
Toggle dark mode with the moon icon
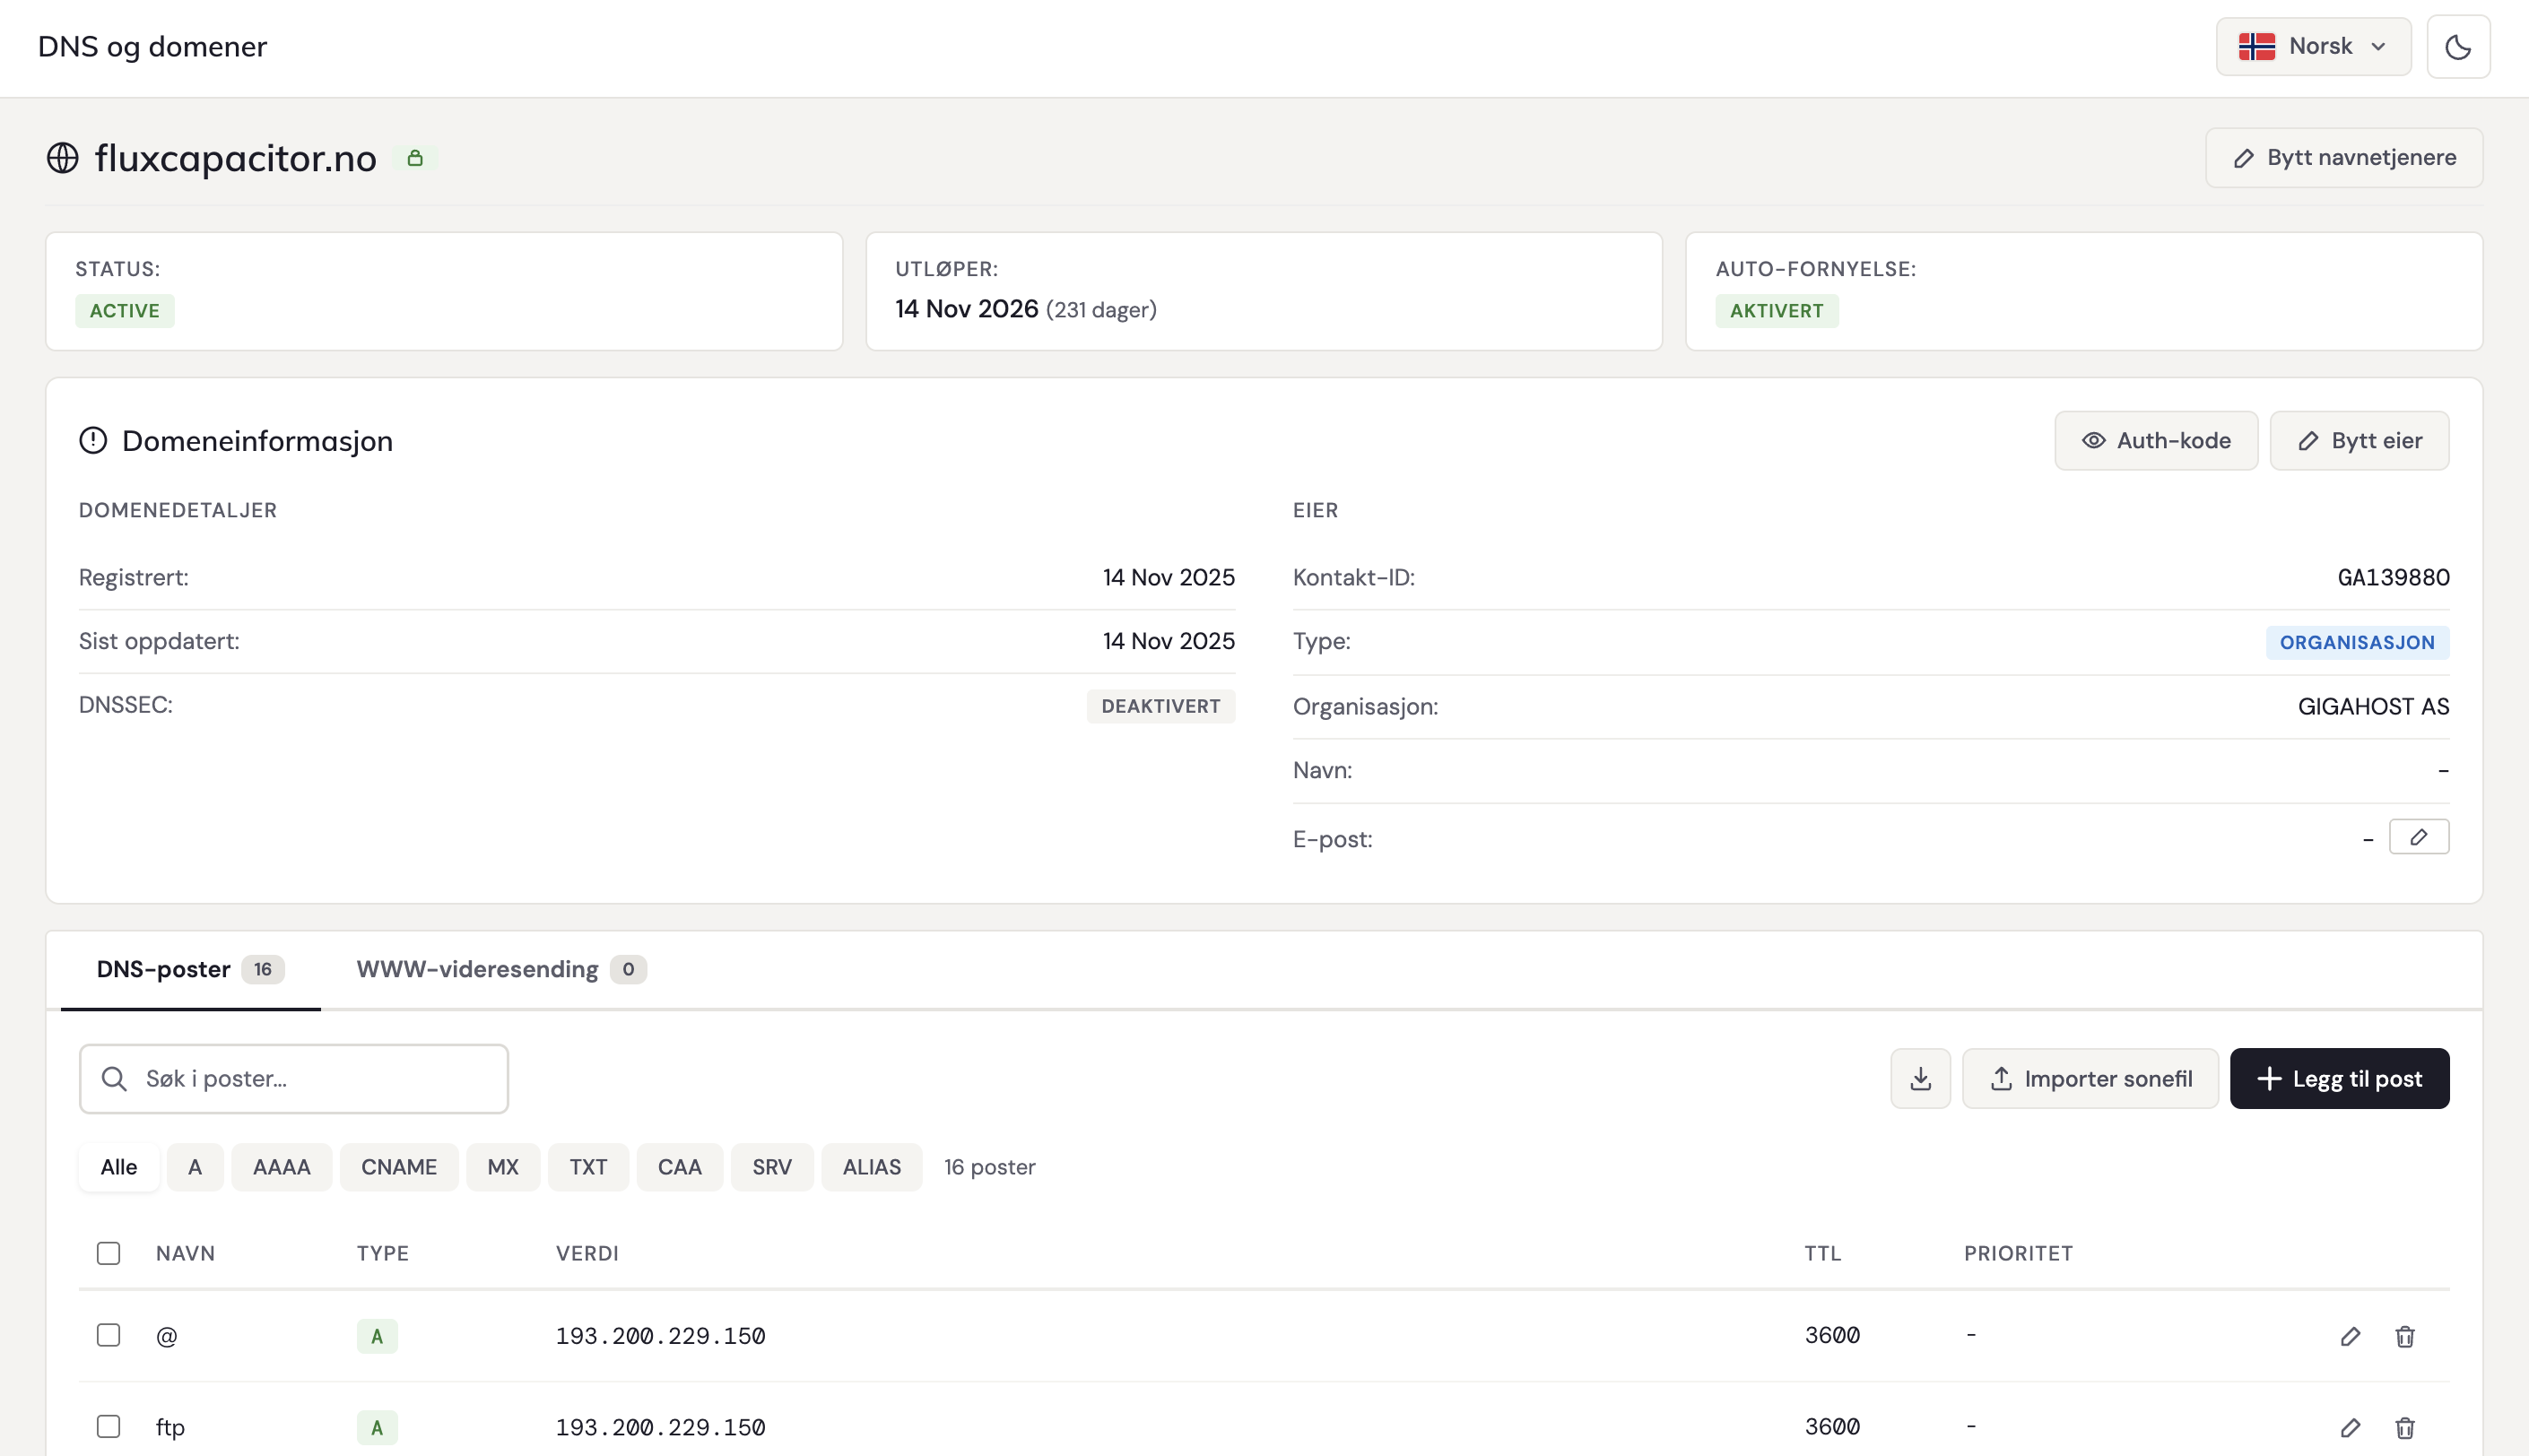point(2457,47)
